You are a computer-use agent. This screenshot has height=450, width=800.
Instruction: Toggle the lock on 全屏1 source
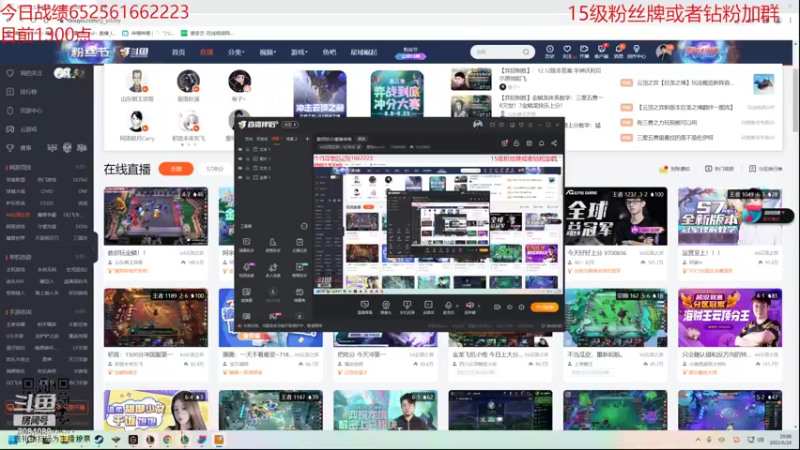248,178
